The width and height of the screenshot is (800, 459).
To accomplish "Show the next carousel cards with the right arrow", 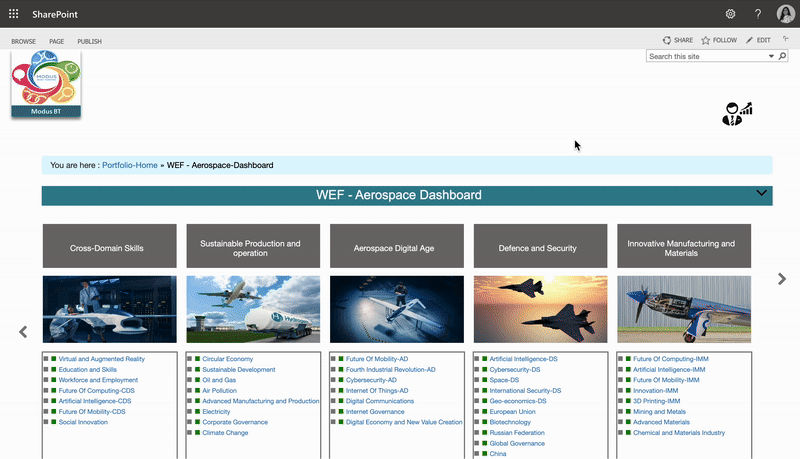I will pos(782,279).
